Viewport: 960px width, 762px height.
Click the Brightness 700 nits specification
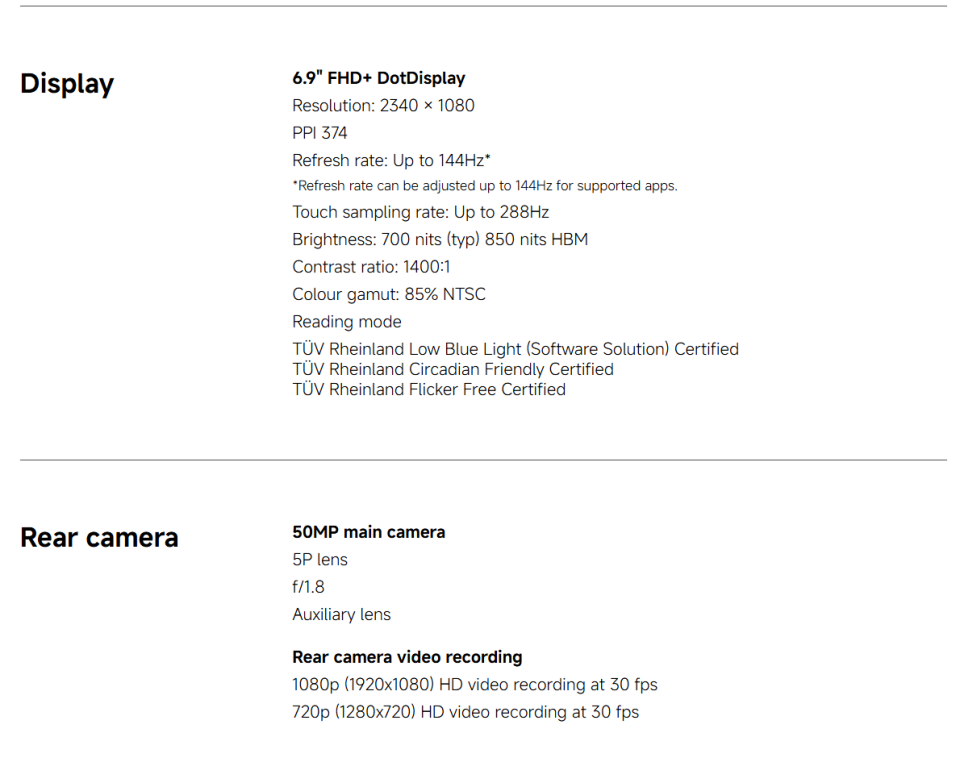(x=440, y=239)
